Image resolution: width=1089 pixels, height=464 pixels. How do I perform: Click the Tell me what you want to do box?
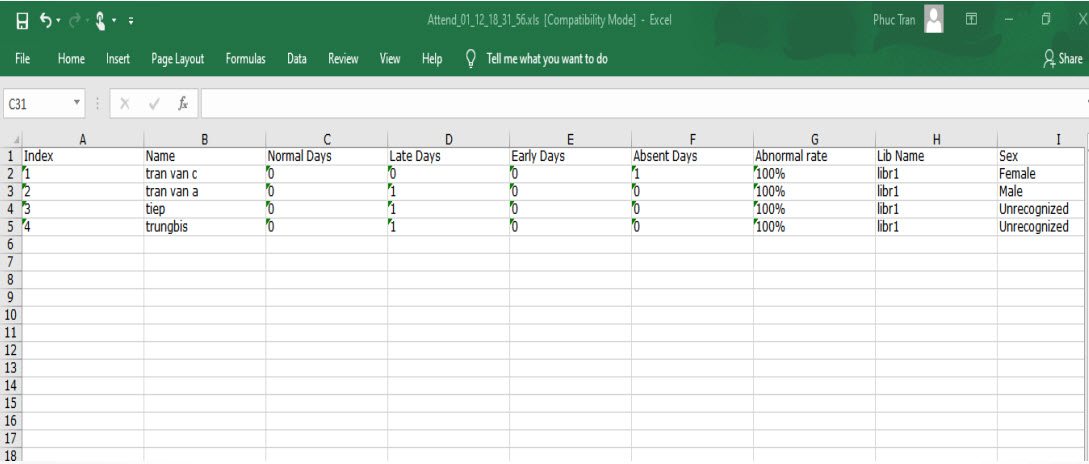click(x=546, y=59)
